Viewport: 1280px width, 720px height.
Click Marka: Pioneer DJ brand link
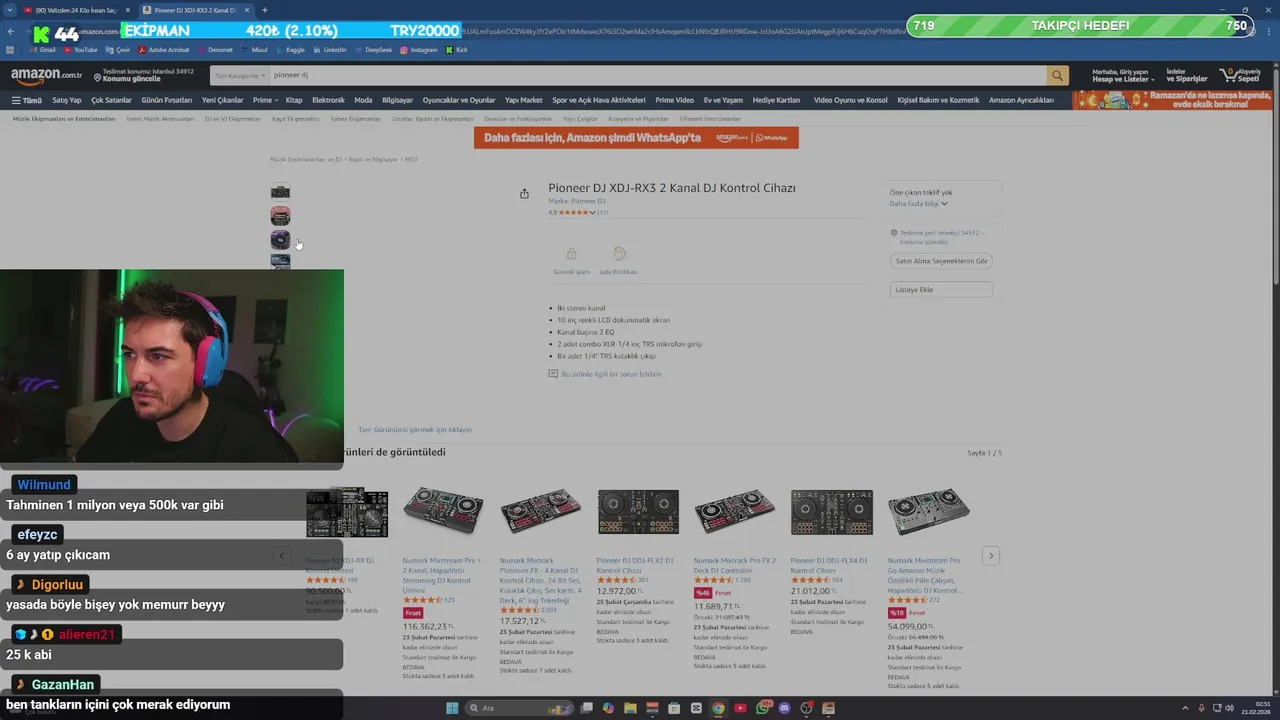coord(577,201)
